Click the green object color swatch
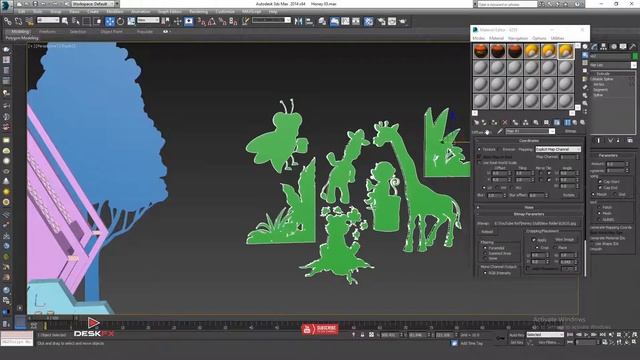 click(x=634, y=56)
